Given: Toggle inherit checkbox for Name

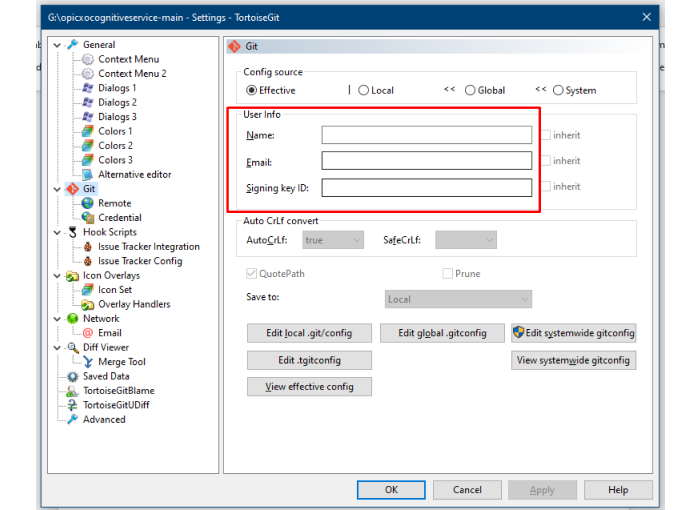Looking at the screenshot, I should 546,135.
